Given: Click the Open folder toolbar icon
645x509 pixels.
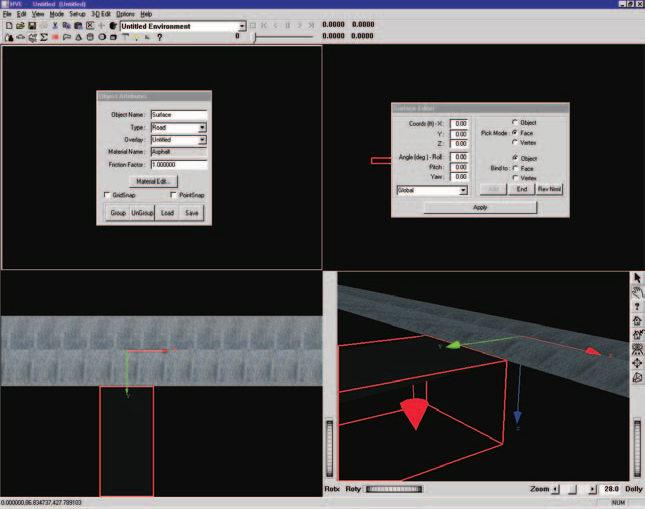Looking at the screenshot, I should (x=20, y=26).
